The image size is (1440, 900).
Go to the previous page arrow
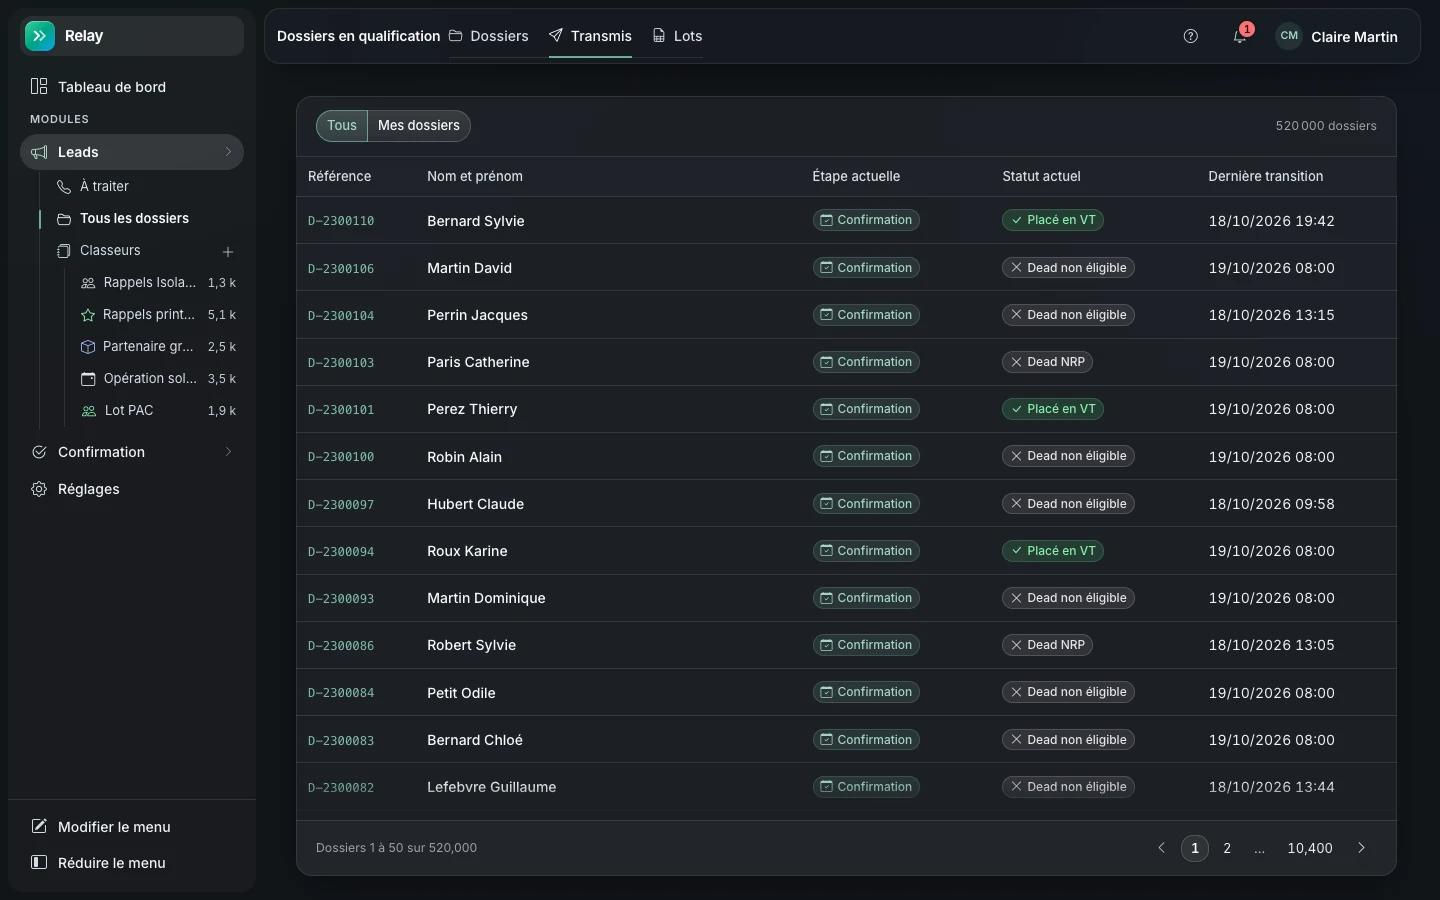click(1161, 848)
